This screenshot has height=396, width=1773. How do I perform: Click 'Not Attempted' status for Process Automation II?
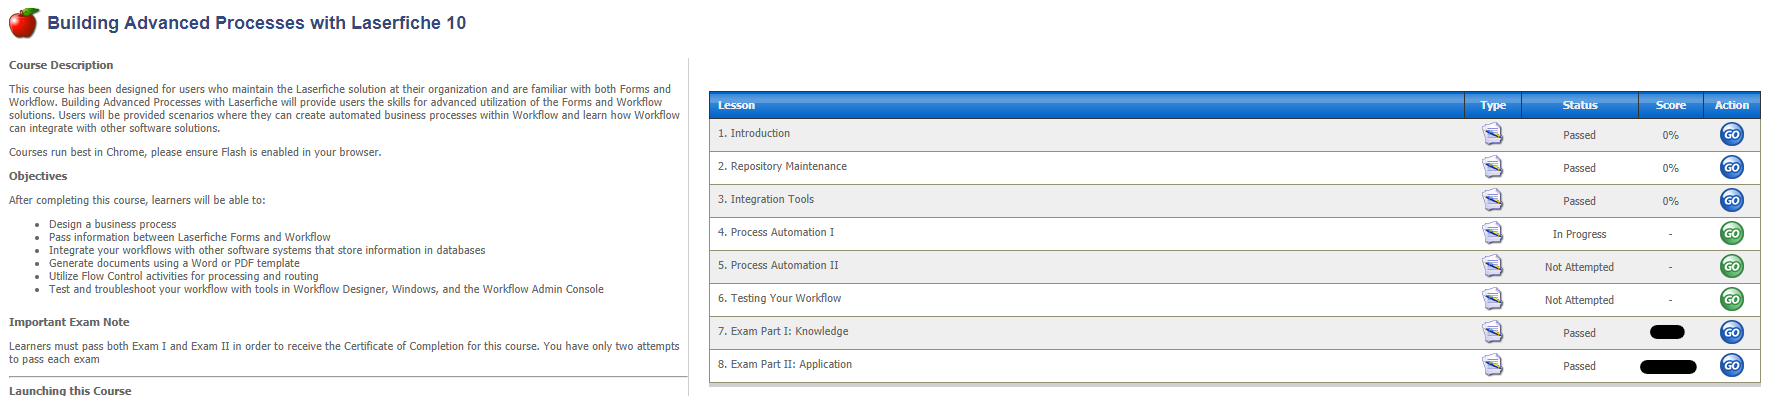[1579, 267]
